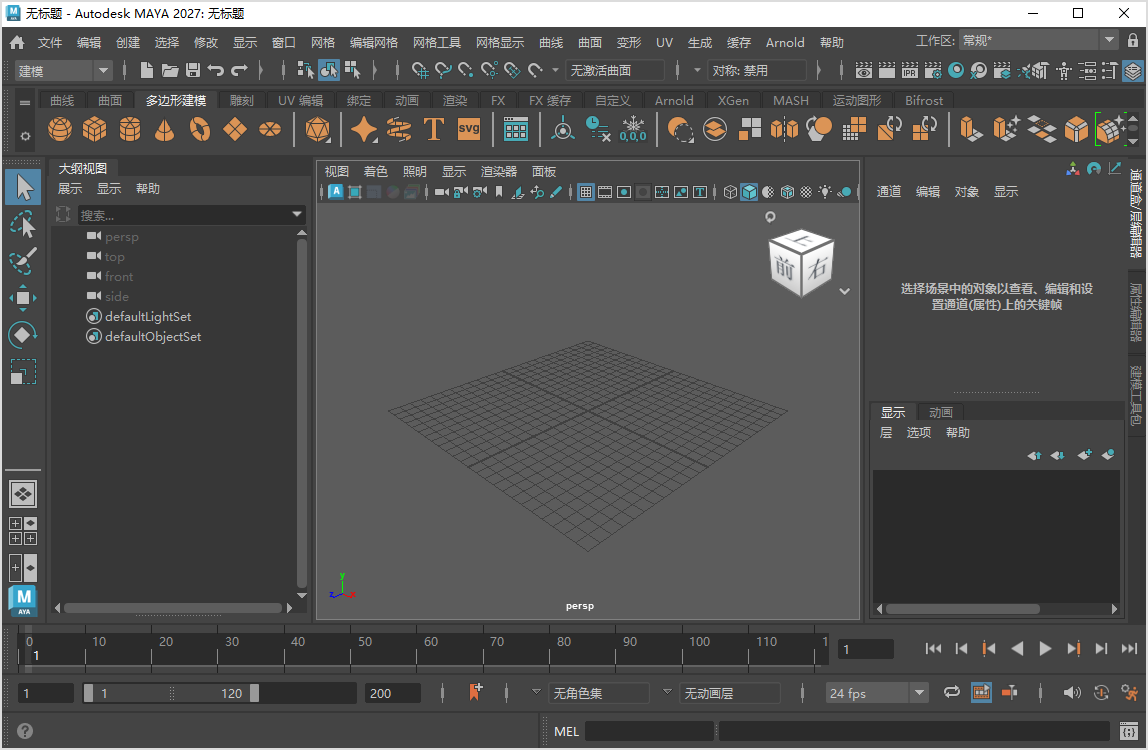Create a polygon cube from the shelf
This screenshot has width=1148, height=750.
[x=94, y=129]
